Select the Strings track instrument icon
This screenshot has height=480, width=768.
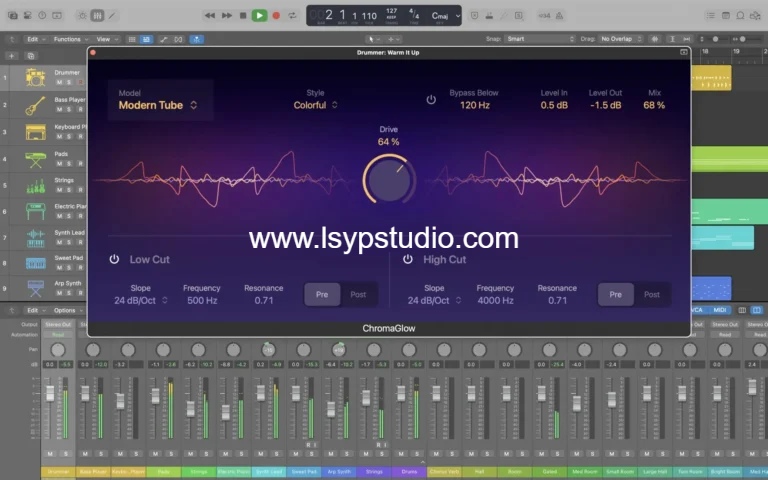point(35,186)
